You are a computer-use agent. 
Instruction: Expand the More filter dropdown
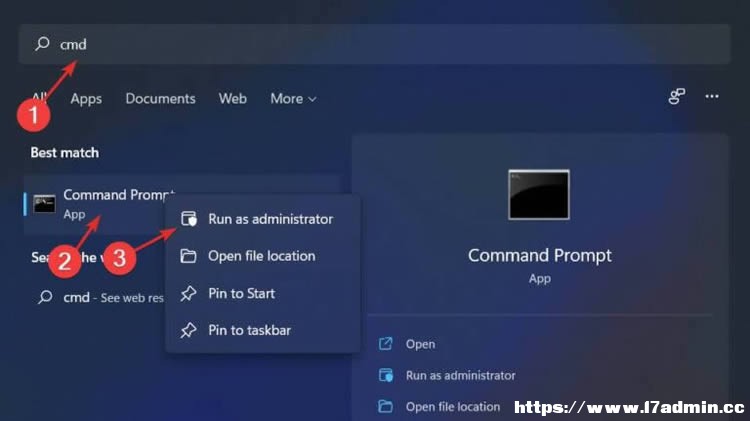(x=293, y=99)
